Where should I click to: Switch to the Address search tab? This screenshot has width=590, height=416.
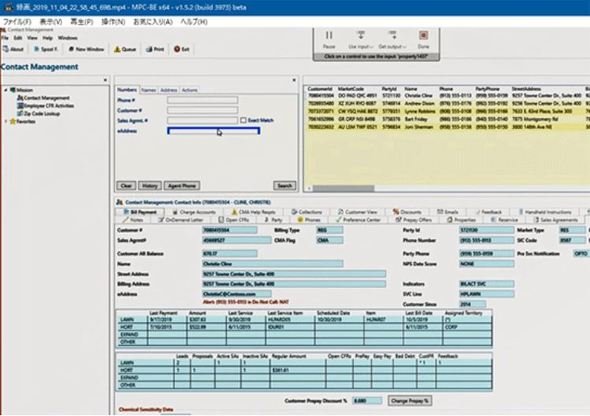pos(169,90)
